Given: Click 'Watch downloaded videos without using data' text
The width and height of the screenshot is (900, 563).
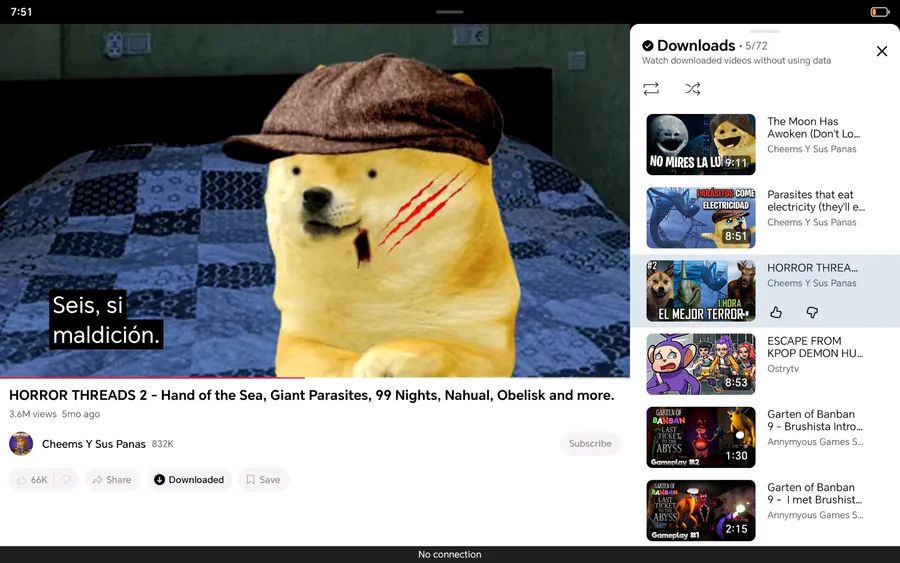Looking at the screenshot, I should [x=736, y=61].
